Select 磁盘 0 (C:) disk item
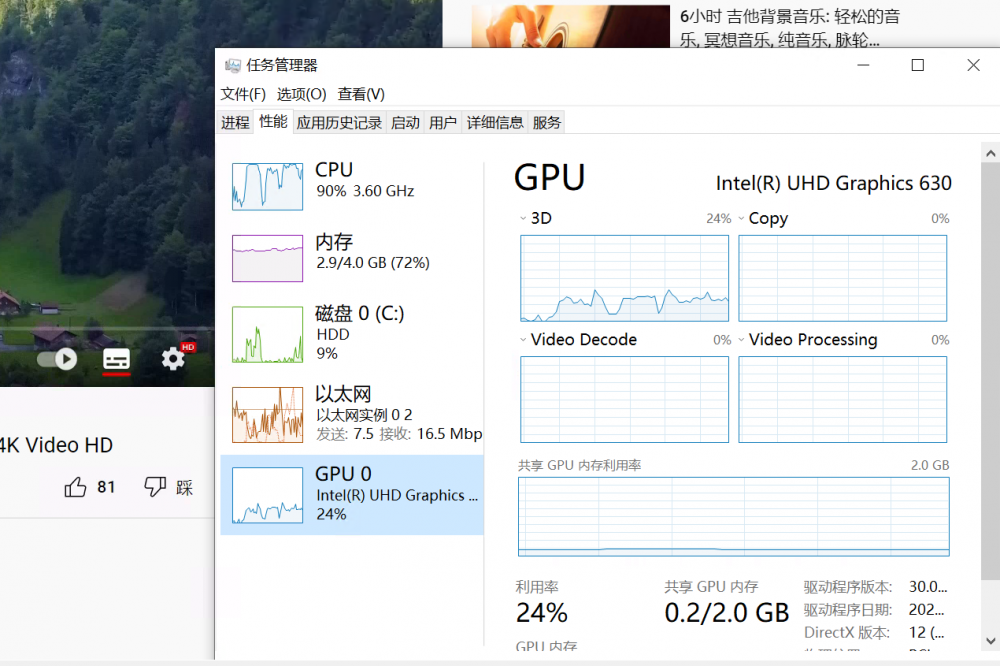Screen dimensions: 1000x666 coord(352,334)
